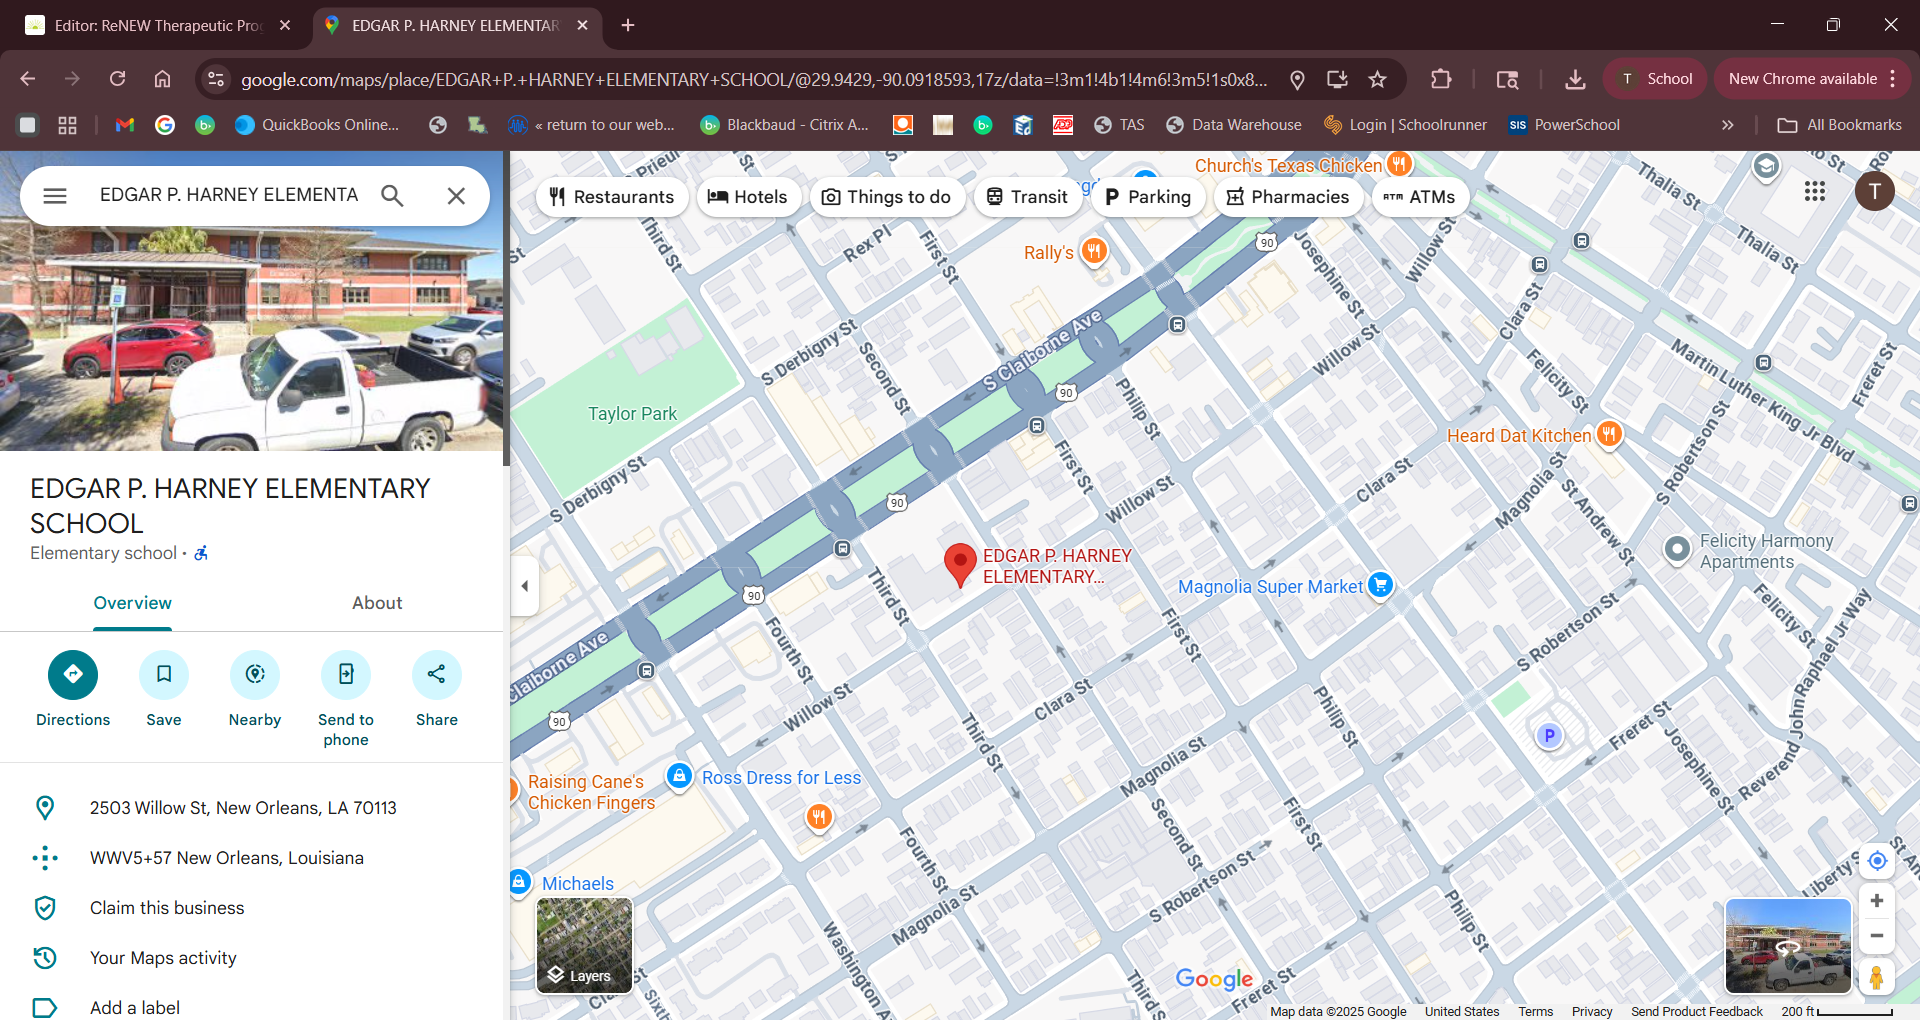Open the Terms link in map footer

pyautogui.click(x=1536, y=1011)
